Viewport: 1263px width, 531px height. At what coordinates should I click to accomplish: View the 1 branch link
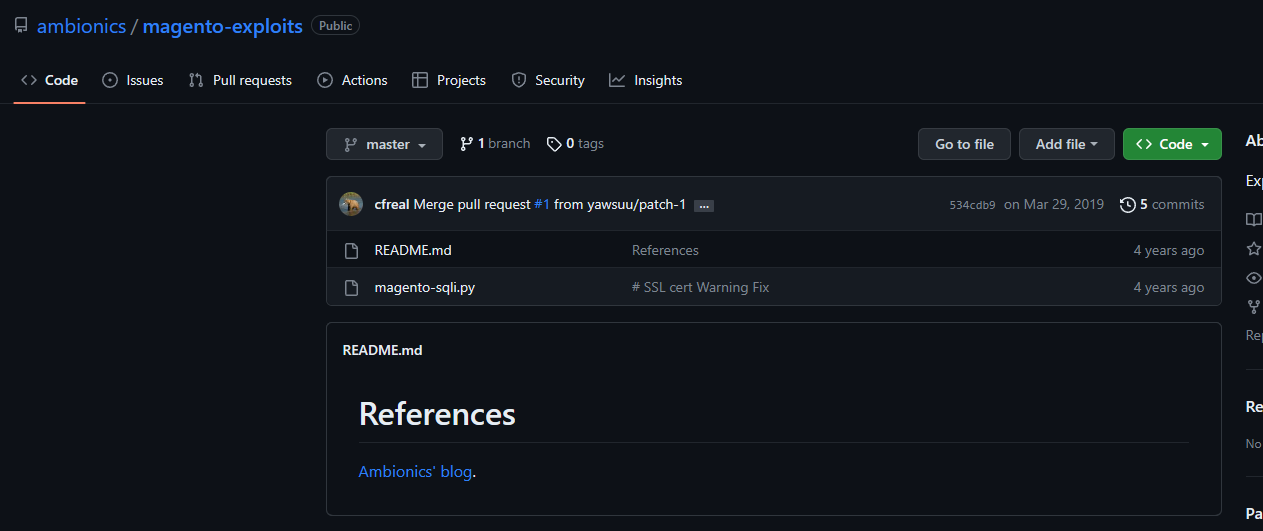pyautogui.click(x=495, y=144)
